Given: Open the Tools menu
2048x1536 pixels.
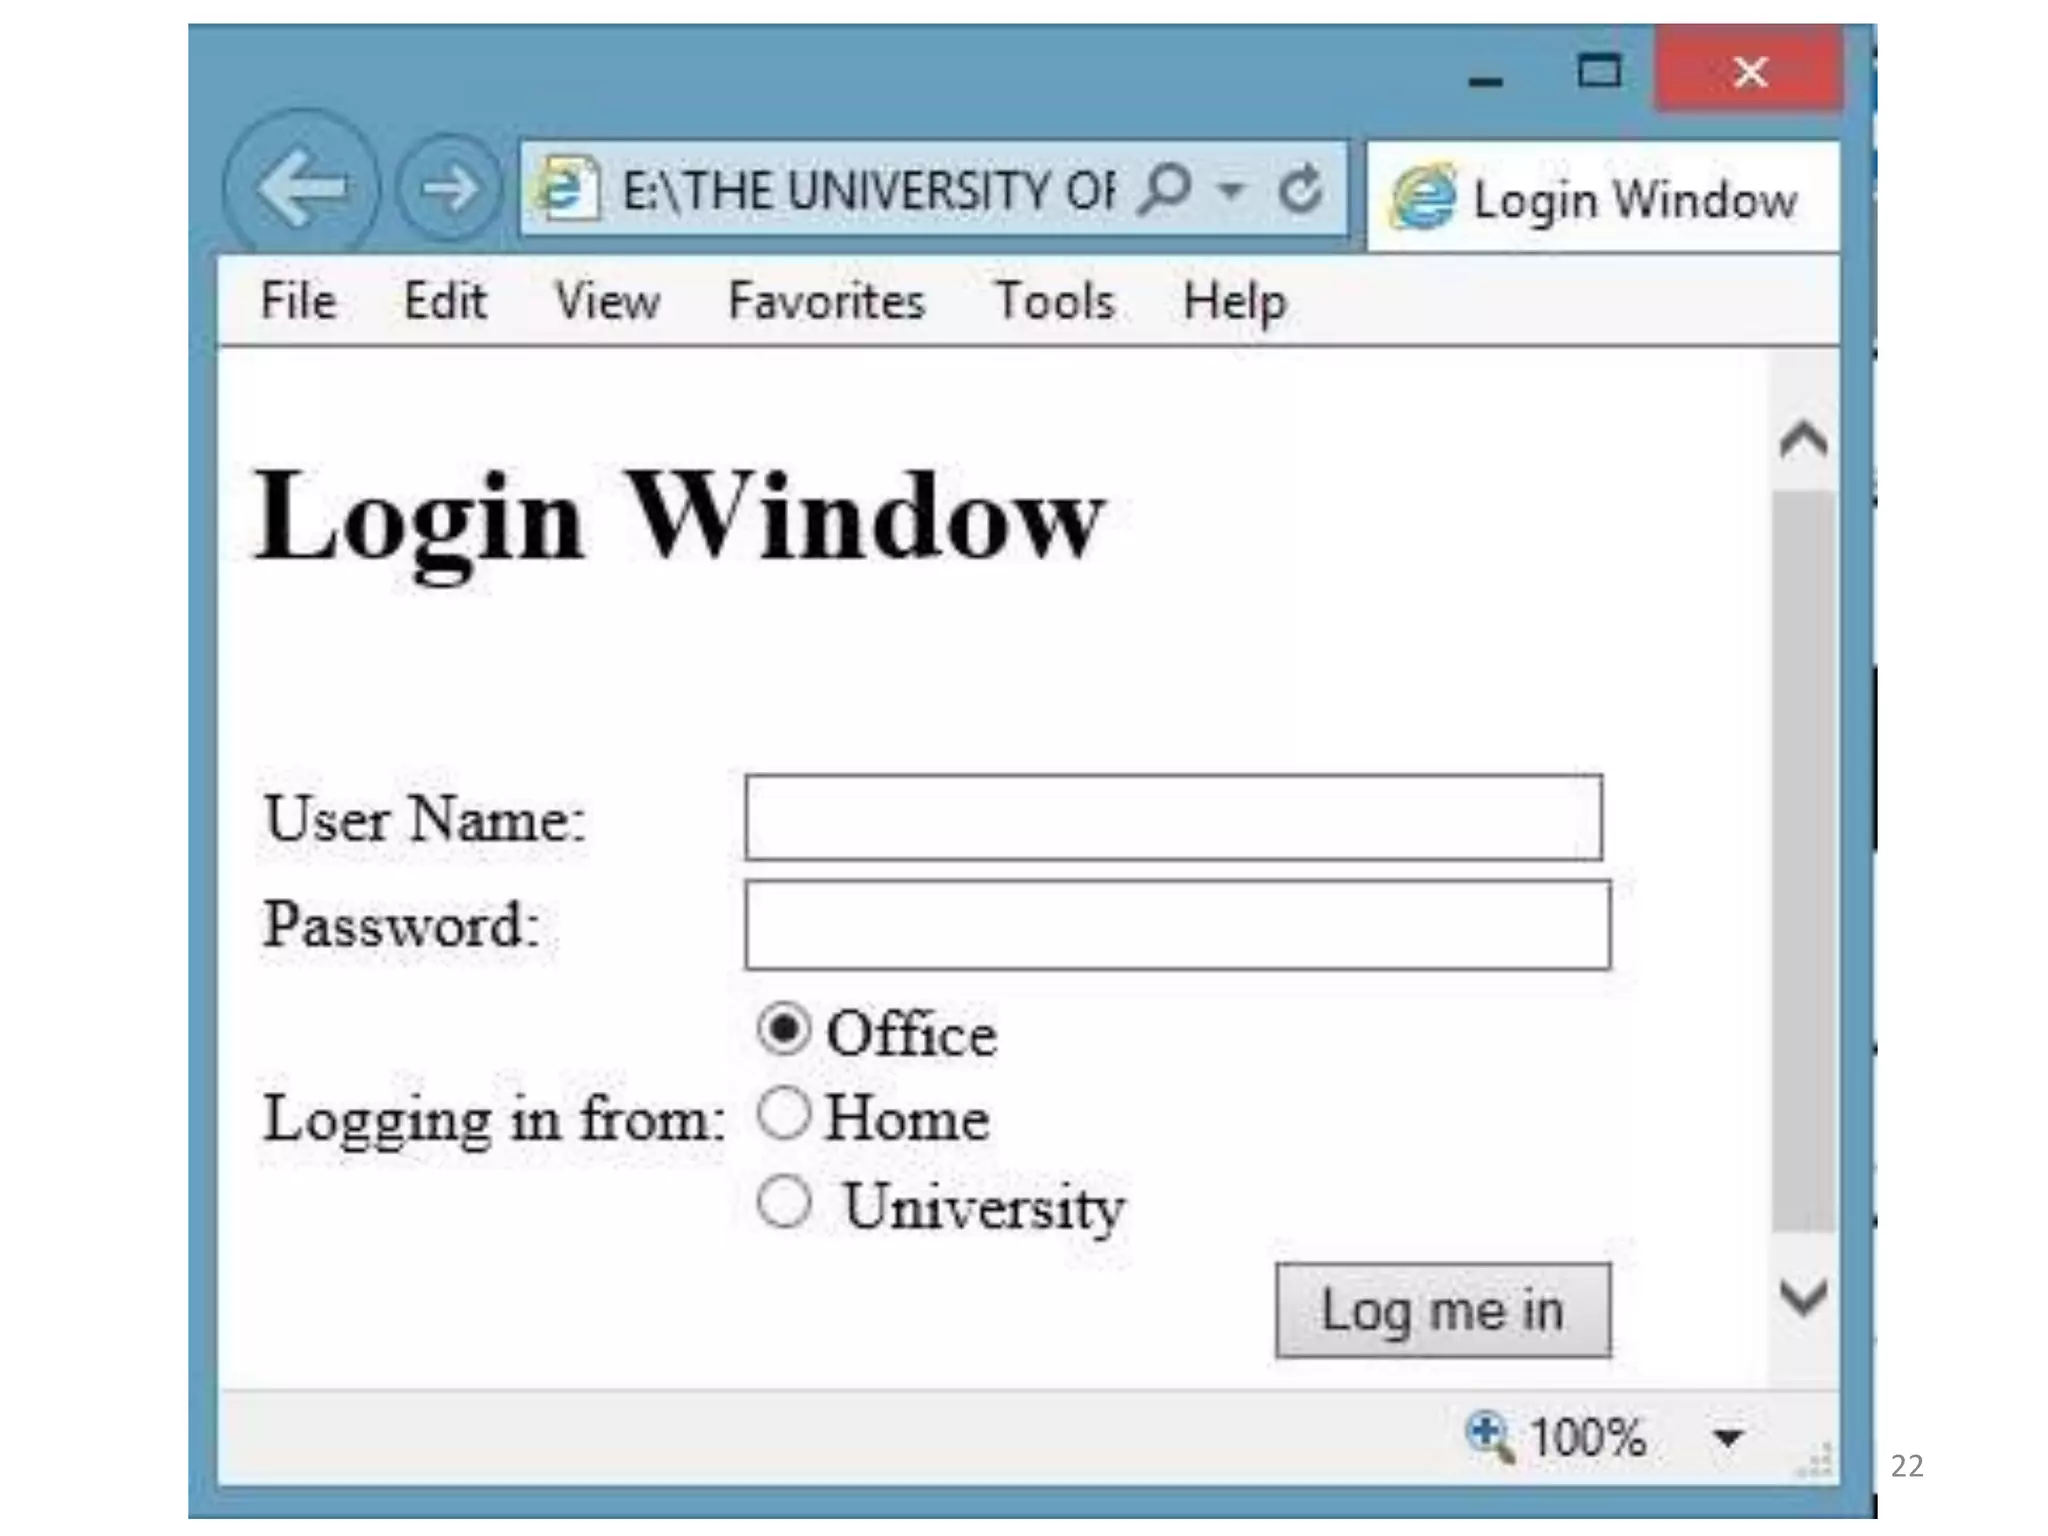Looking at the screenshot, I should (1054, 300).
